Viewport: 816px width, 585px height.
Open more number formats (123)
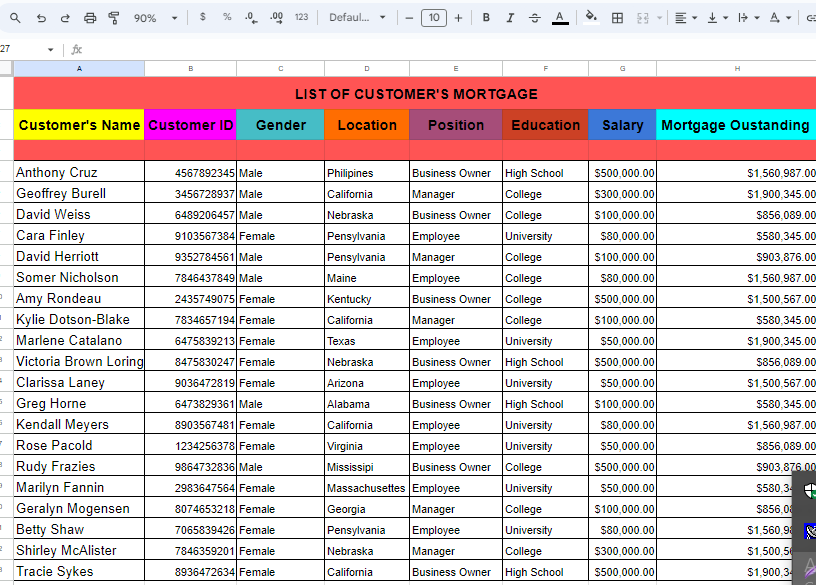tap(301, 17)
